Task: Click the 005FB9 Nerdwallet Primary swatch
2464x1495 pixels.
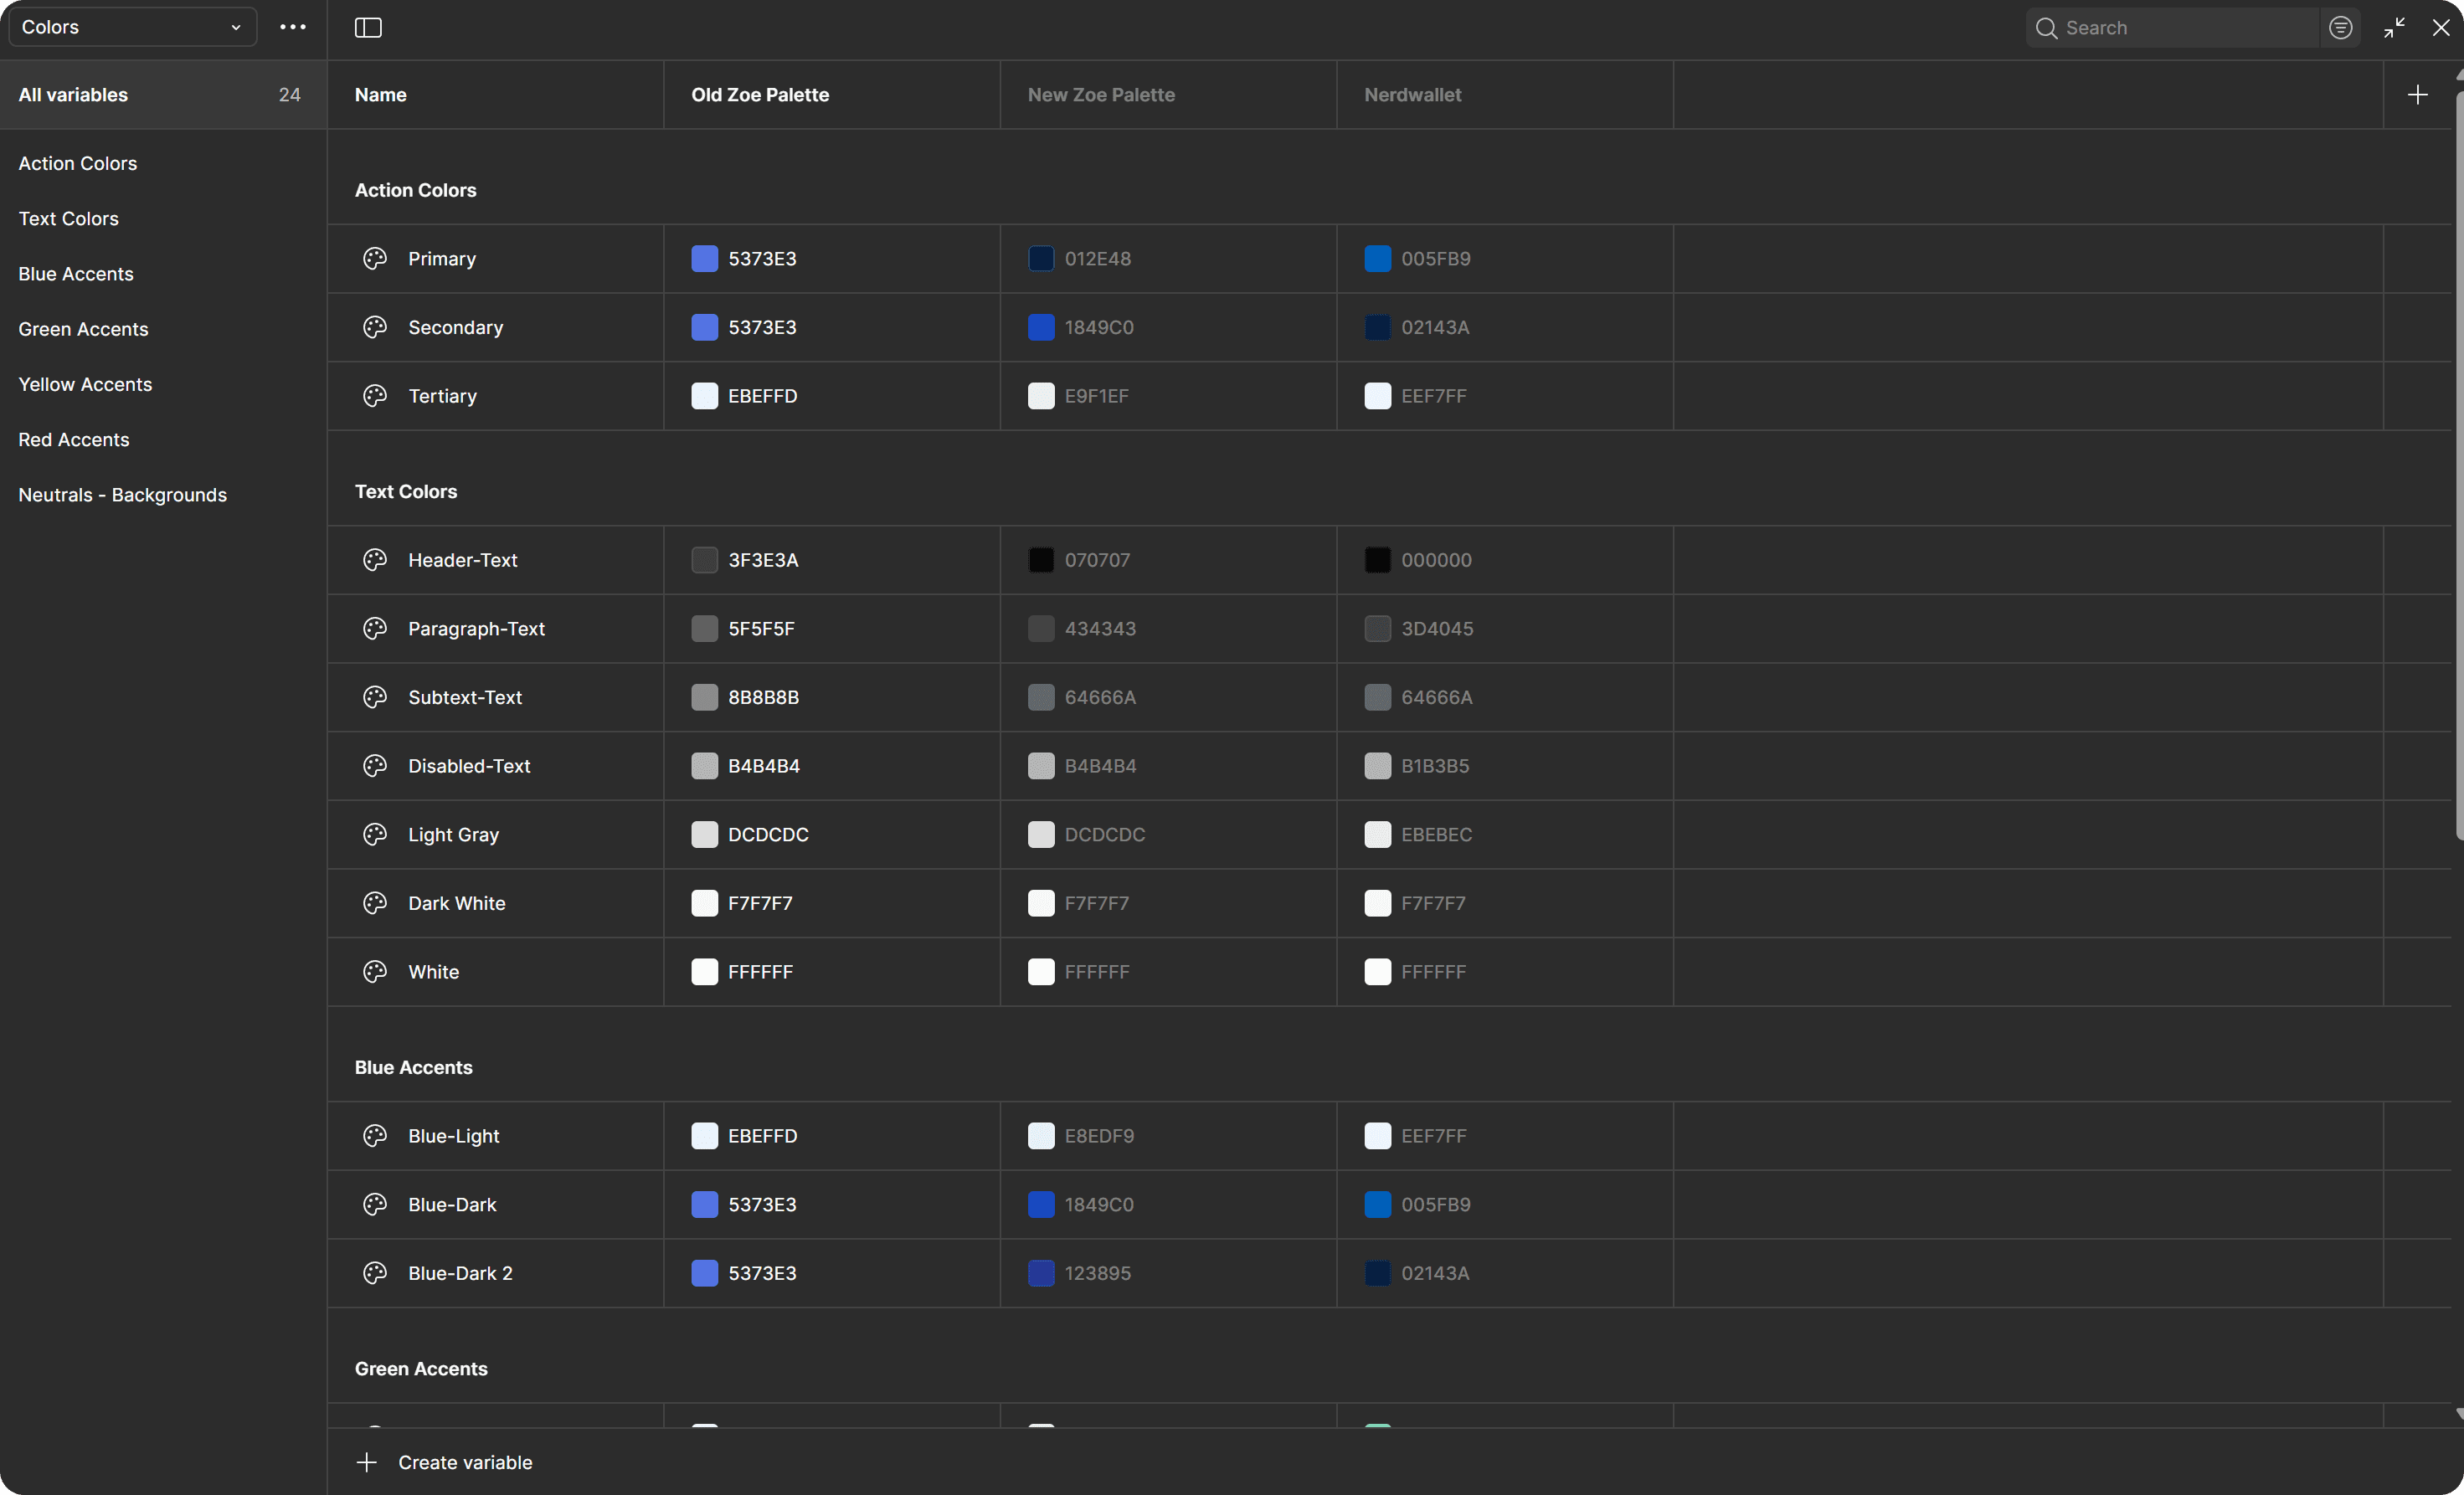Action: pos(1377,259)
